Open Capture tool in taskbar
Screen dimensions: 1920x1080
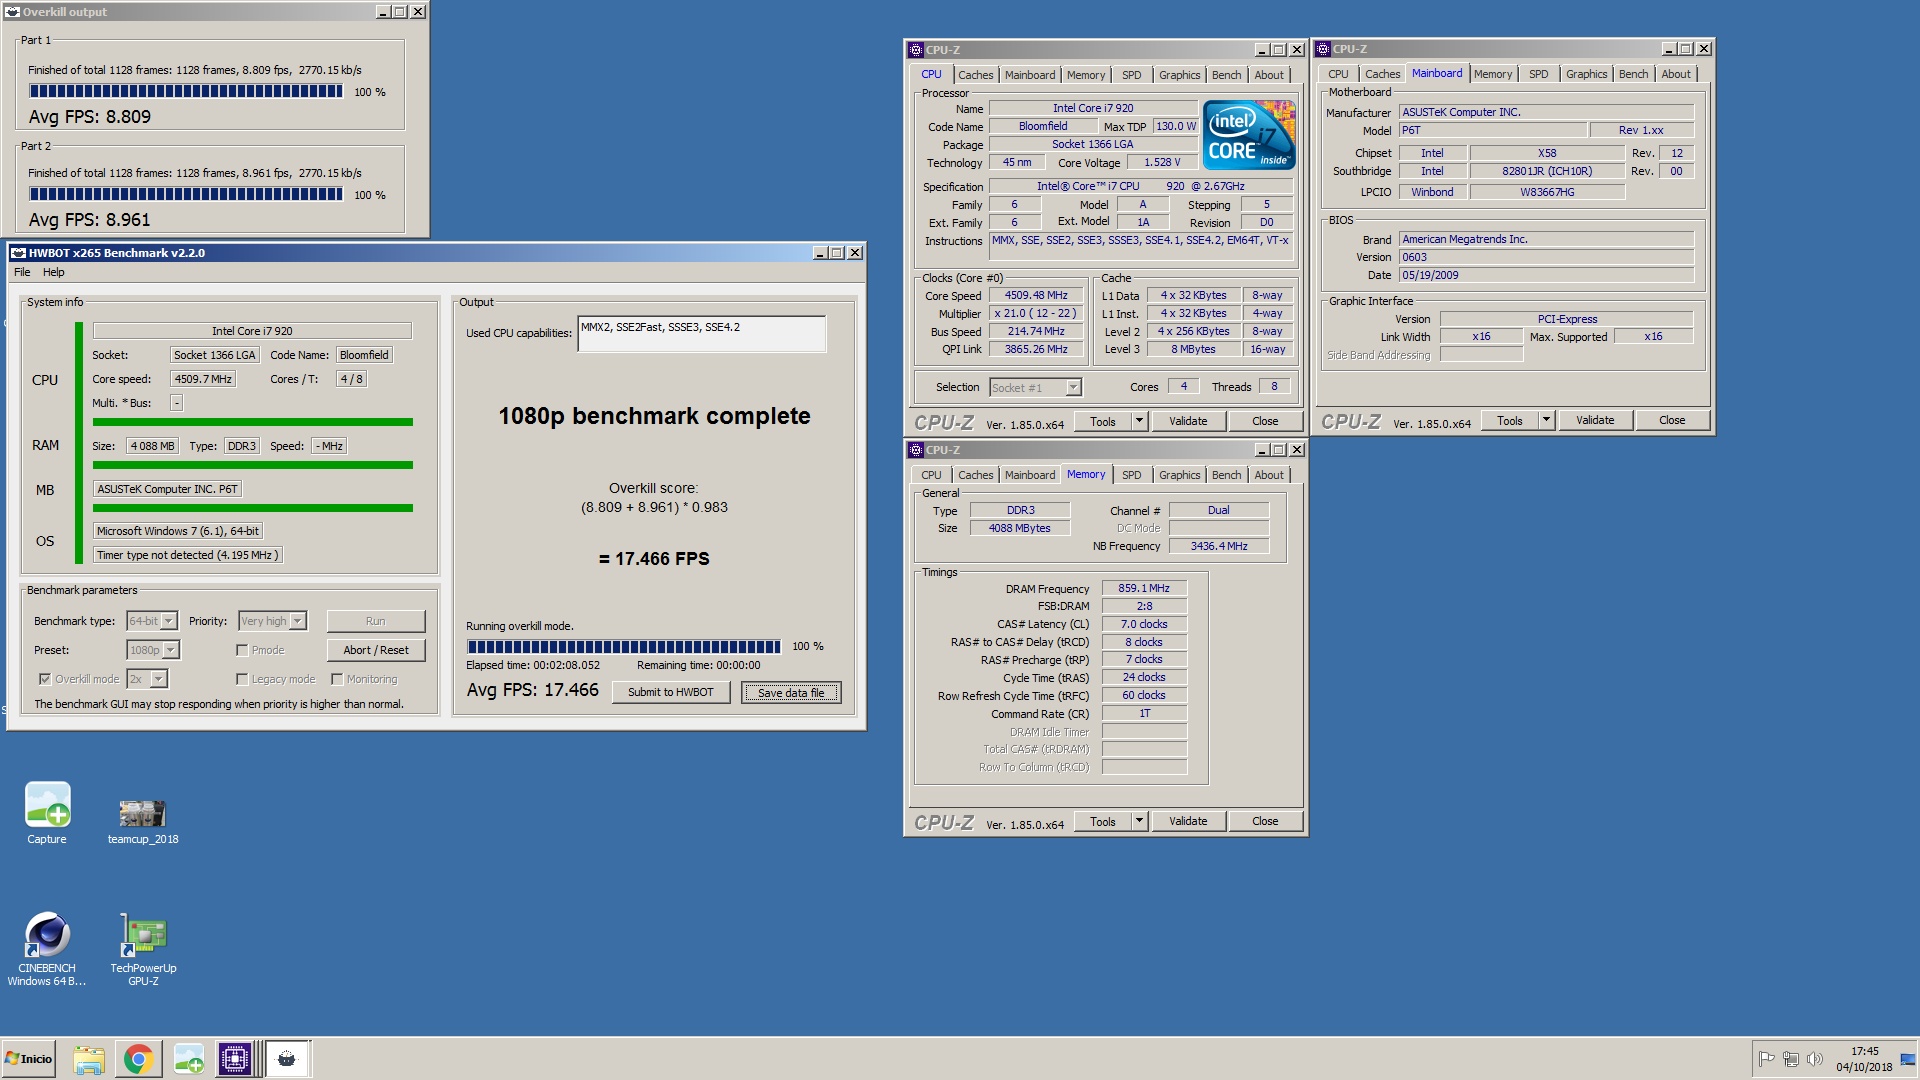click(x=188, y=1059)
